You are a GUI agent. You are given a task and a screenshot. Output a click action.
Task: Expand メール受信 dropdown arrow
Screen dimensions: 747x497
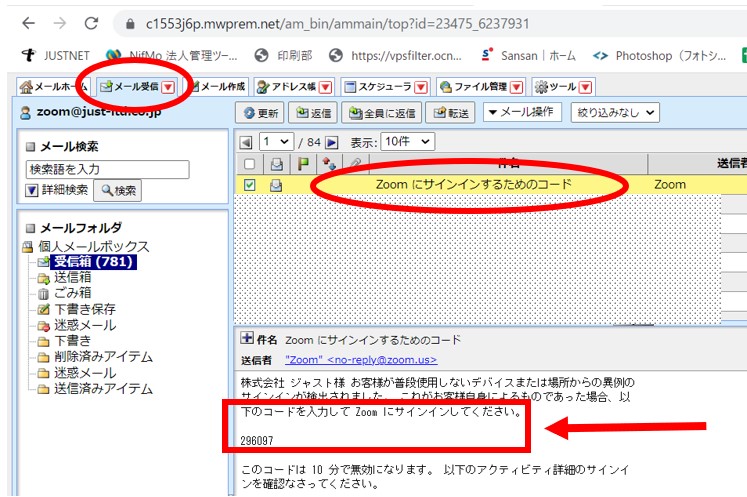[168, 87]
